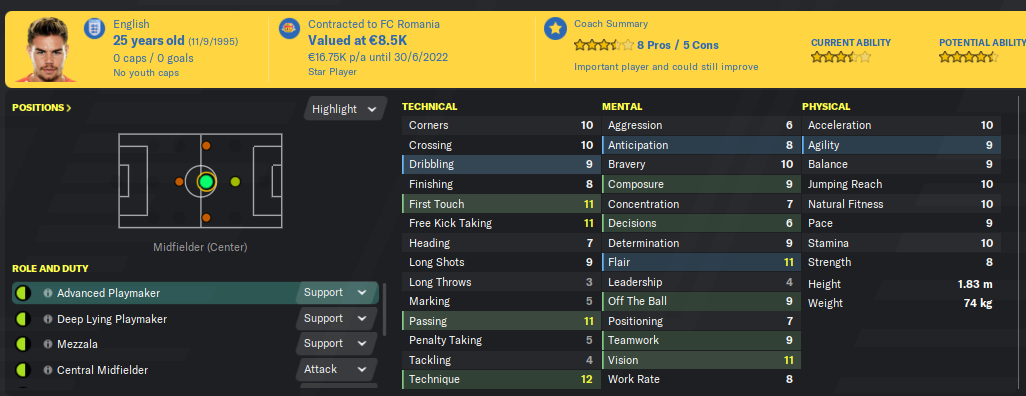This screenshot has width=1026, height=396.
Task: Click the player face portrait
Action: (47, 50)
